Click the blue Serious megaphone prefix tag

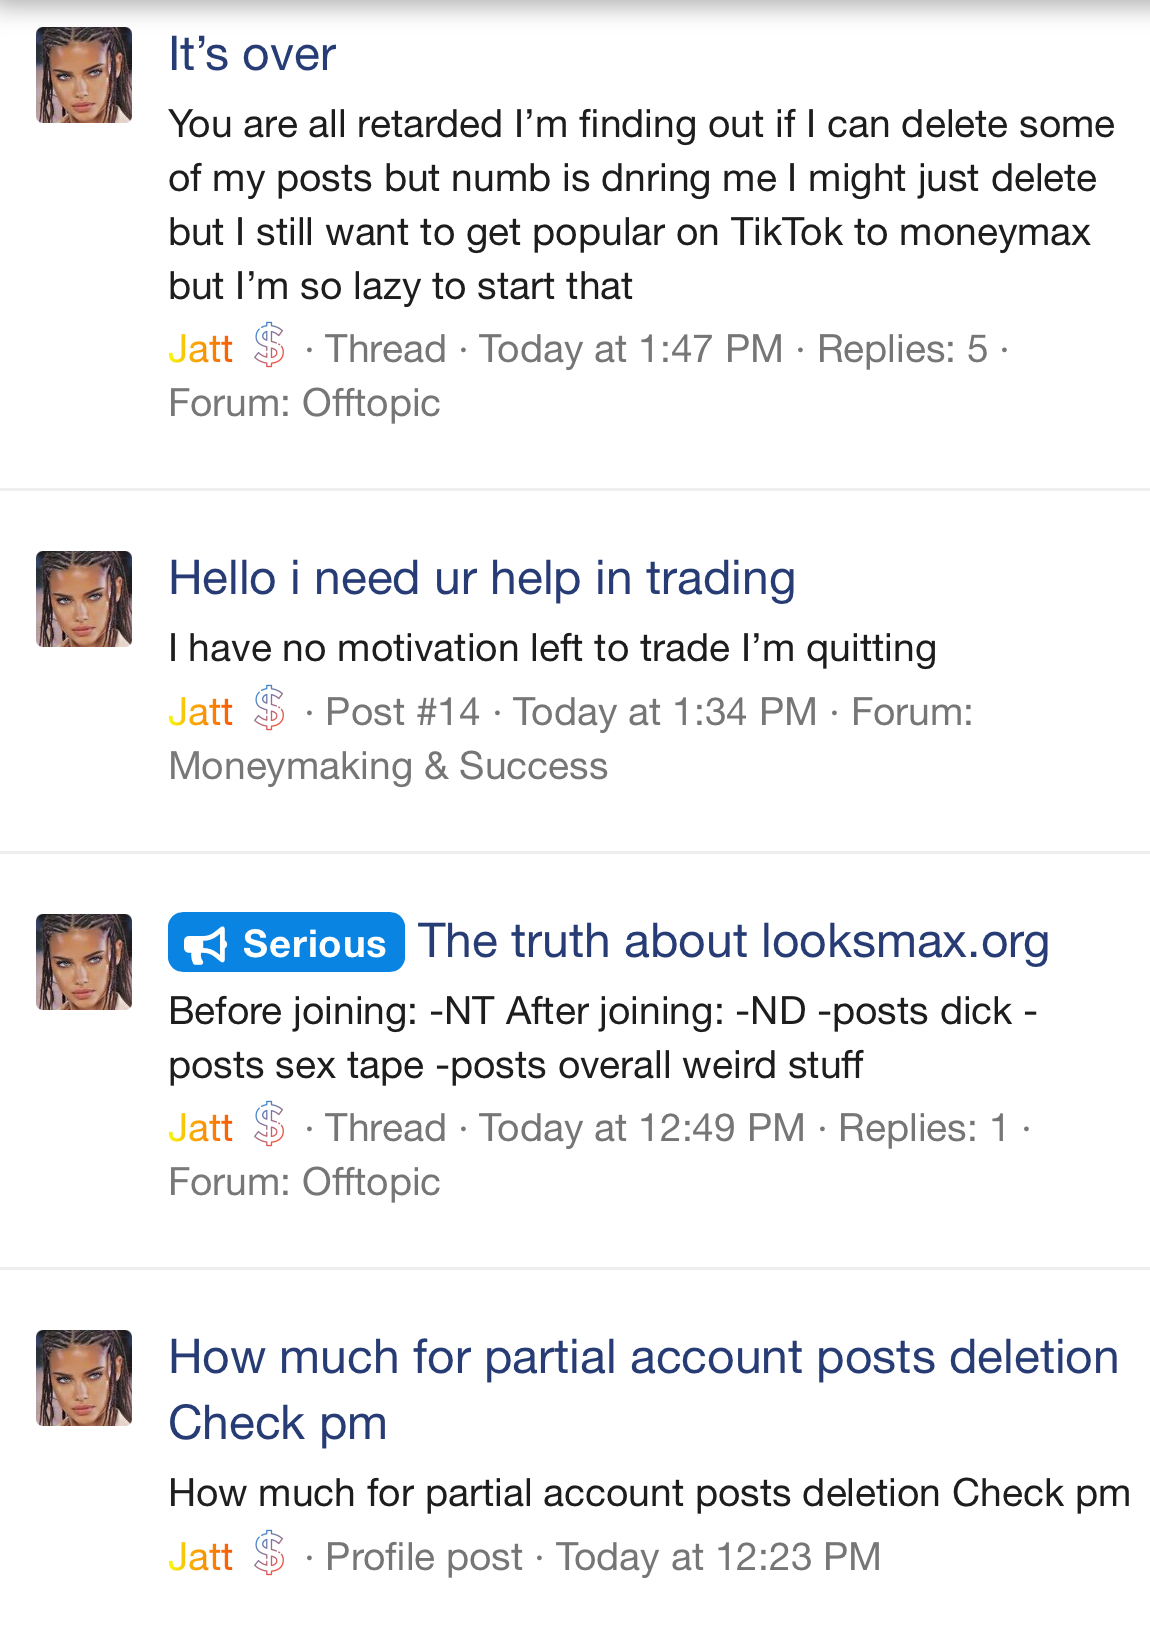coord(286,943)
